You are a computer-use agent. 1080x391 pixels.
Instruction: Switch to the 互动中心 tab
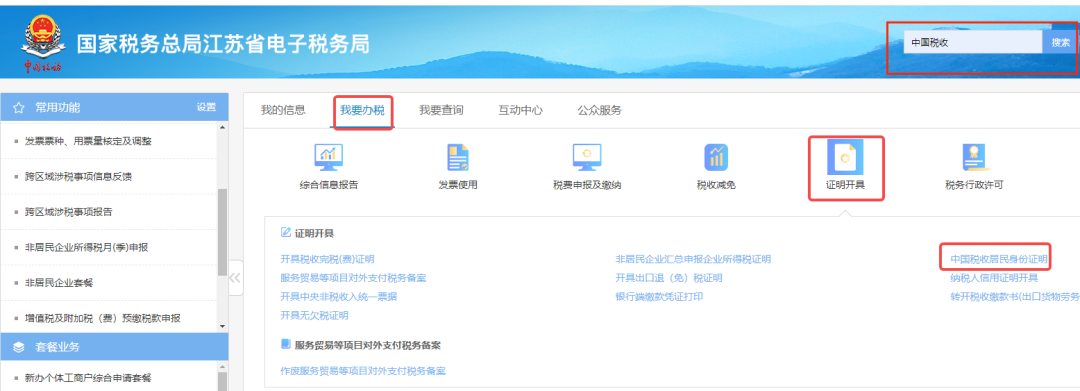click(x=521, y=110)
